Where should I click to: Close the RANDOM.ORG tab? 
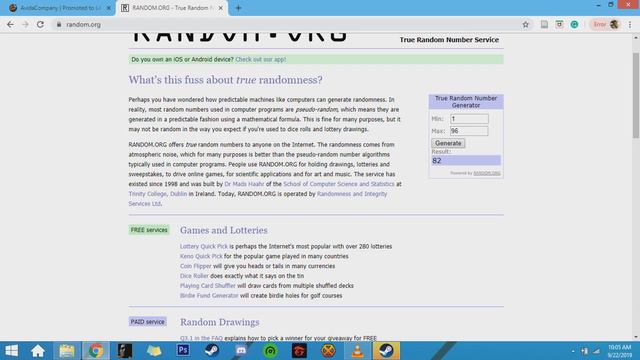pyautogui.click(x=220, y=8)
